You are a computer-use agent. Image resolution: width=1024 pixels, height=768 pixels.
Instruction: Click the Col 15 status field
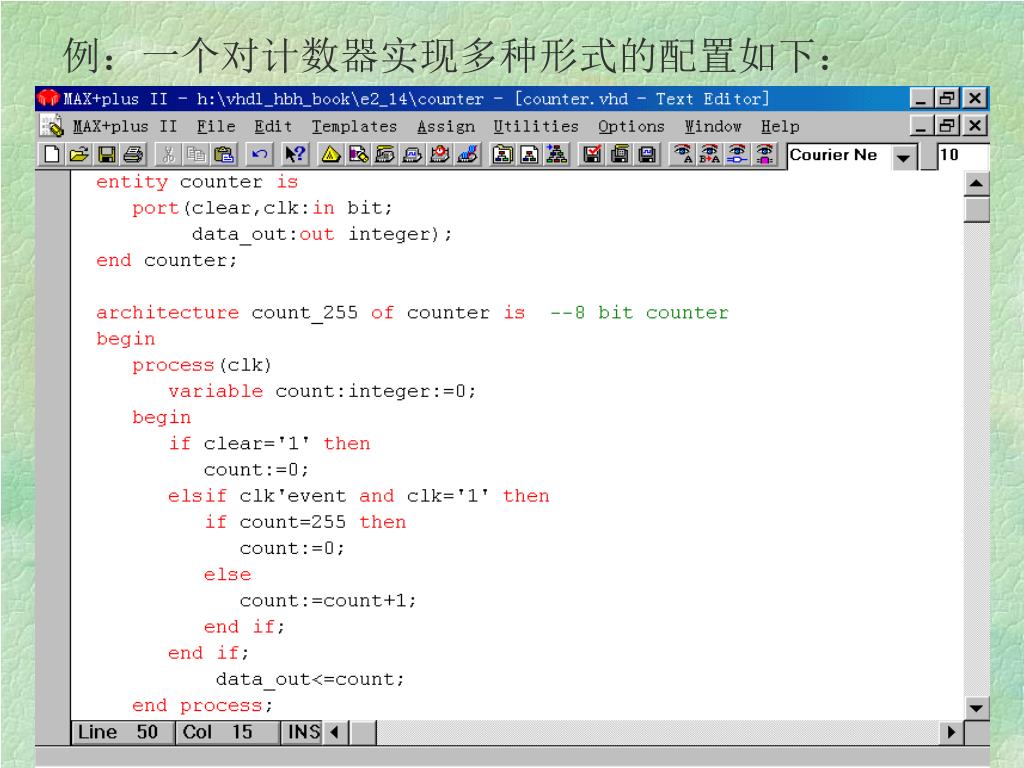[x=226, y=732]
